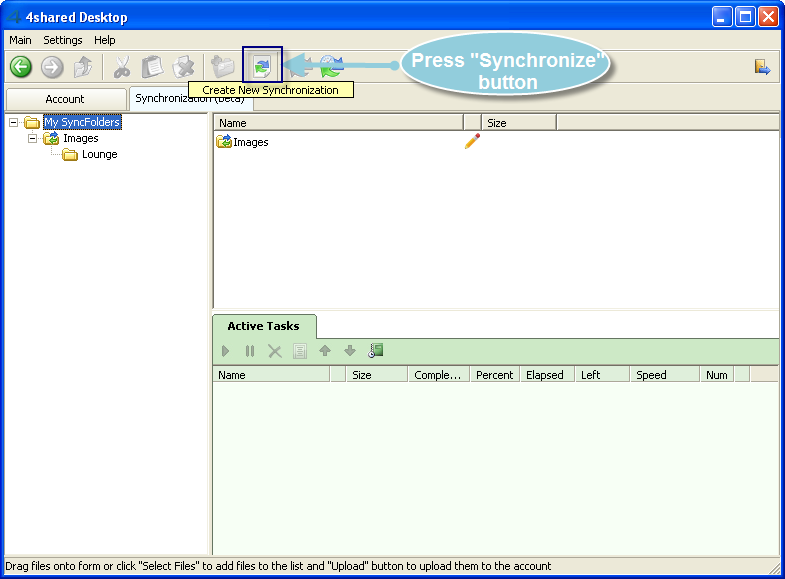Open the Settings menu
This screenshot has width=785, height=579.
pos(63,40)
